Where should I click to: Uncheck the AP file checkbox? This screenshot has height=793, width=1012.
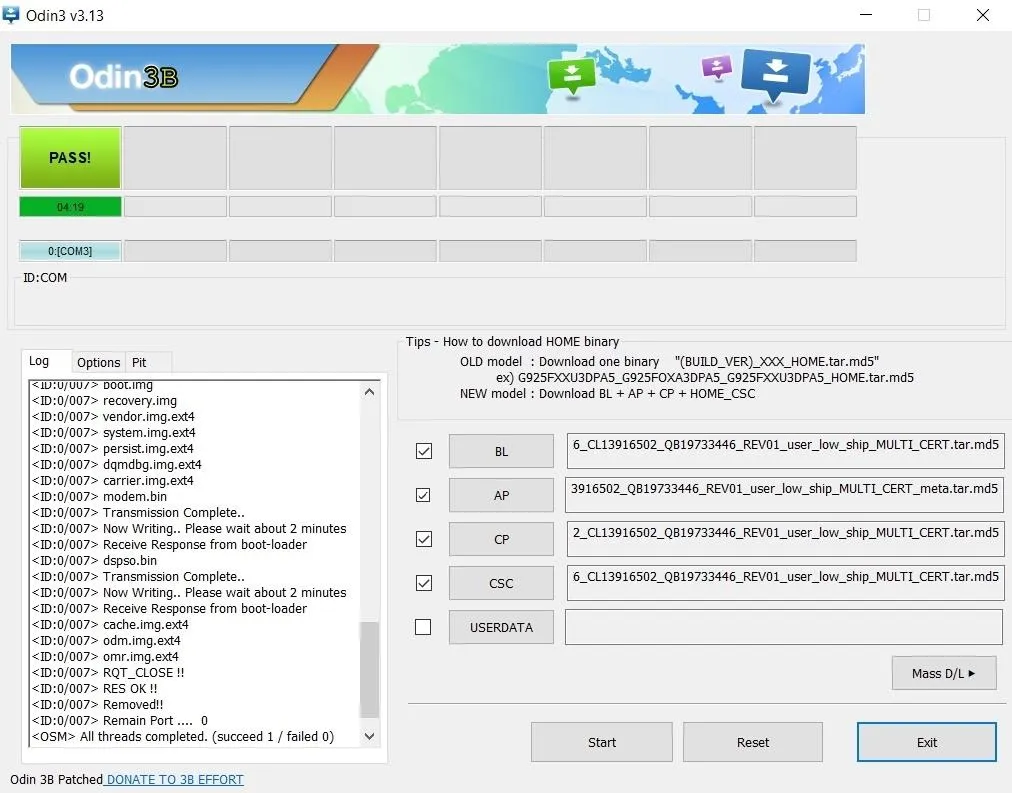tap(423, 495)
